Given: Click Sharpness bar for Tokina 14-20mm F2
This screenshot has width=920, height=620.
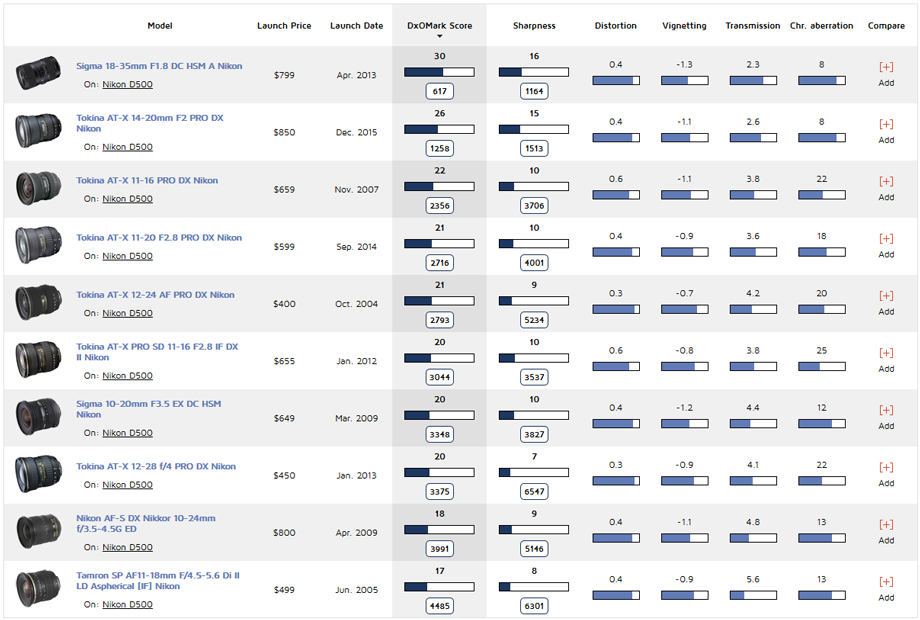Looking at the screenshot, I should pos(534,130).
